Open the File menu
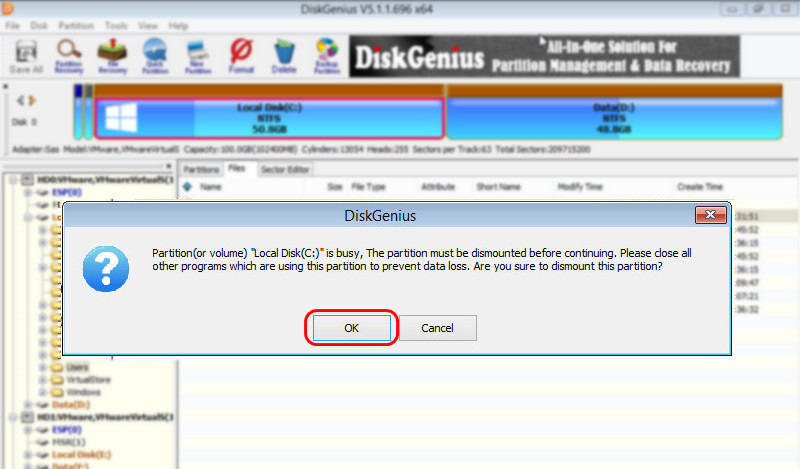 click(x=12, y=26)
